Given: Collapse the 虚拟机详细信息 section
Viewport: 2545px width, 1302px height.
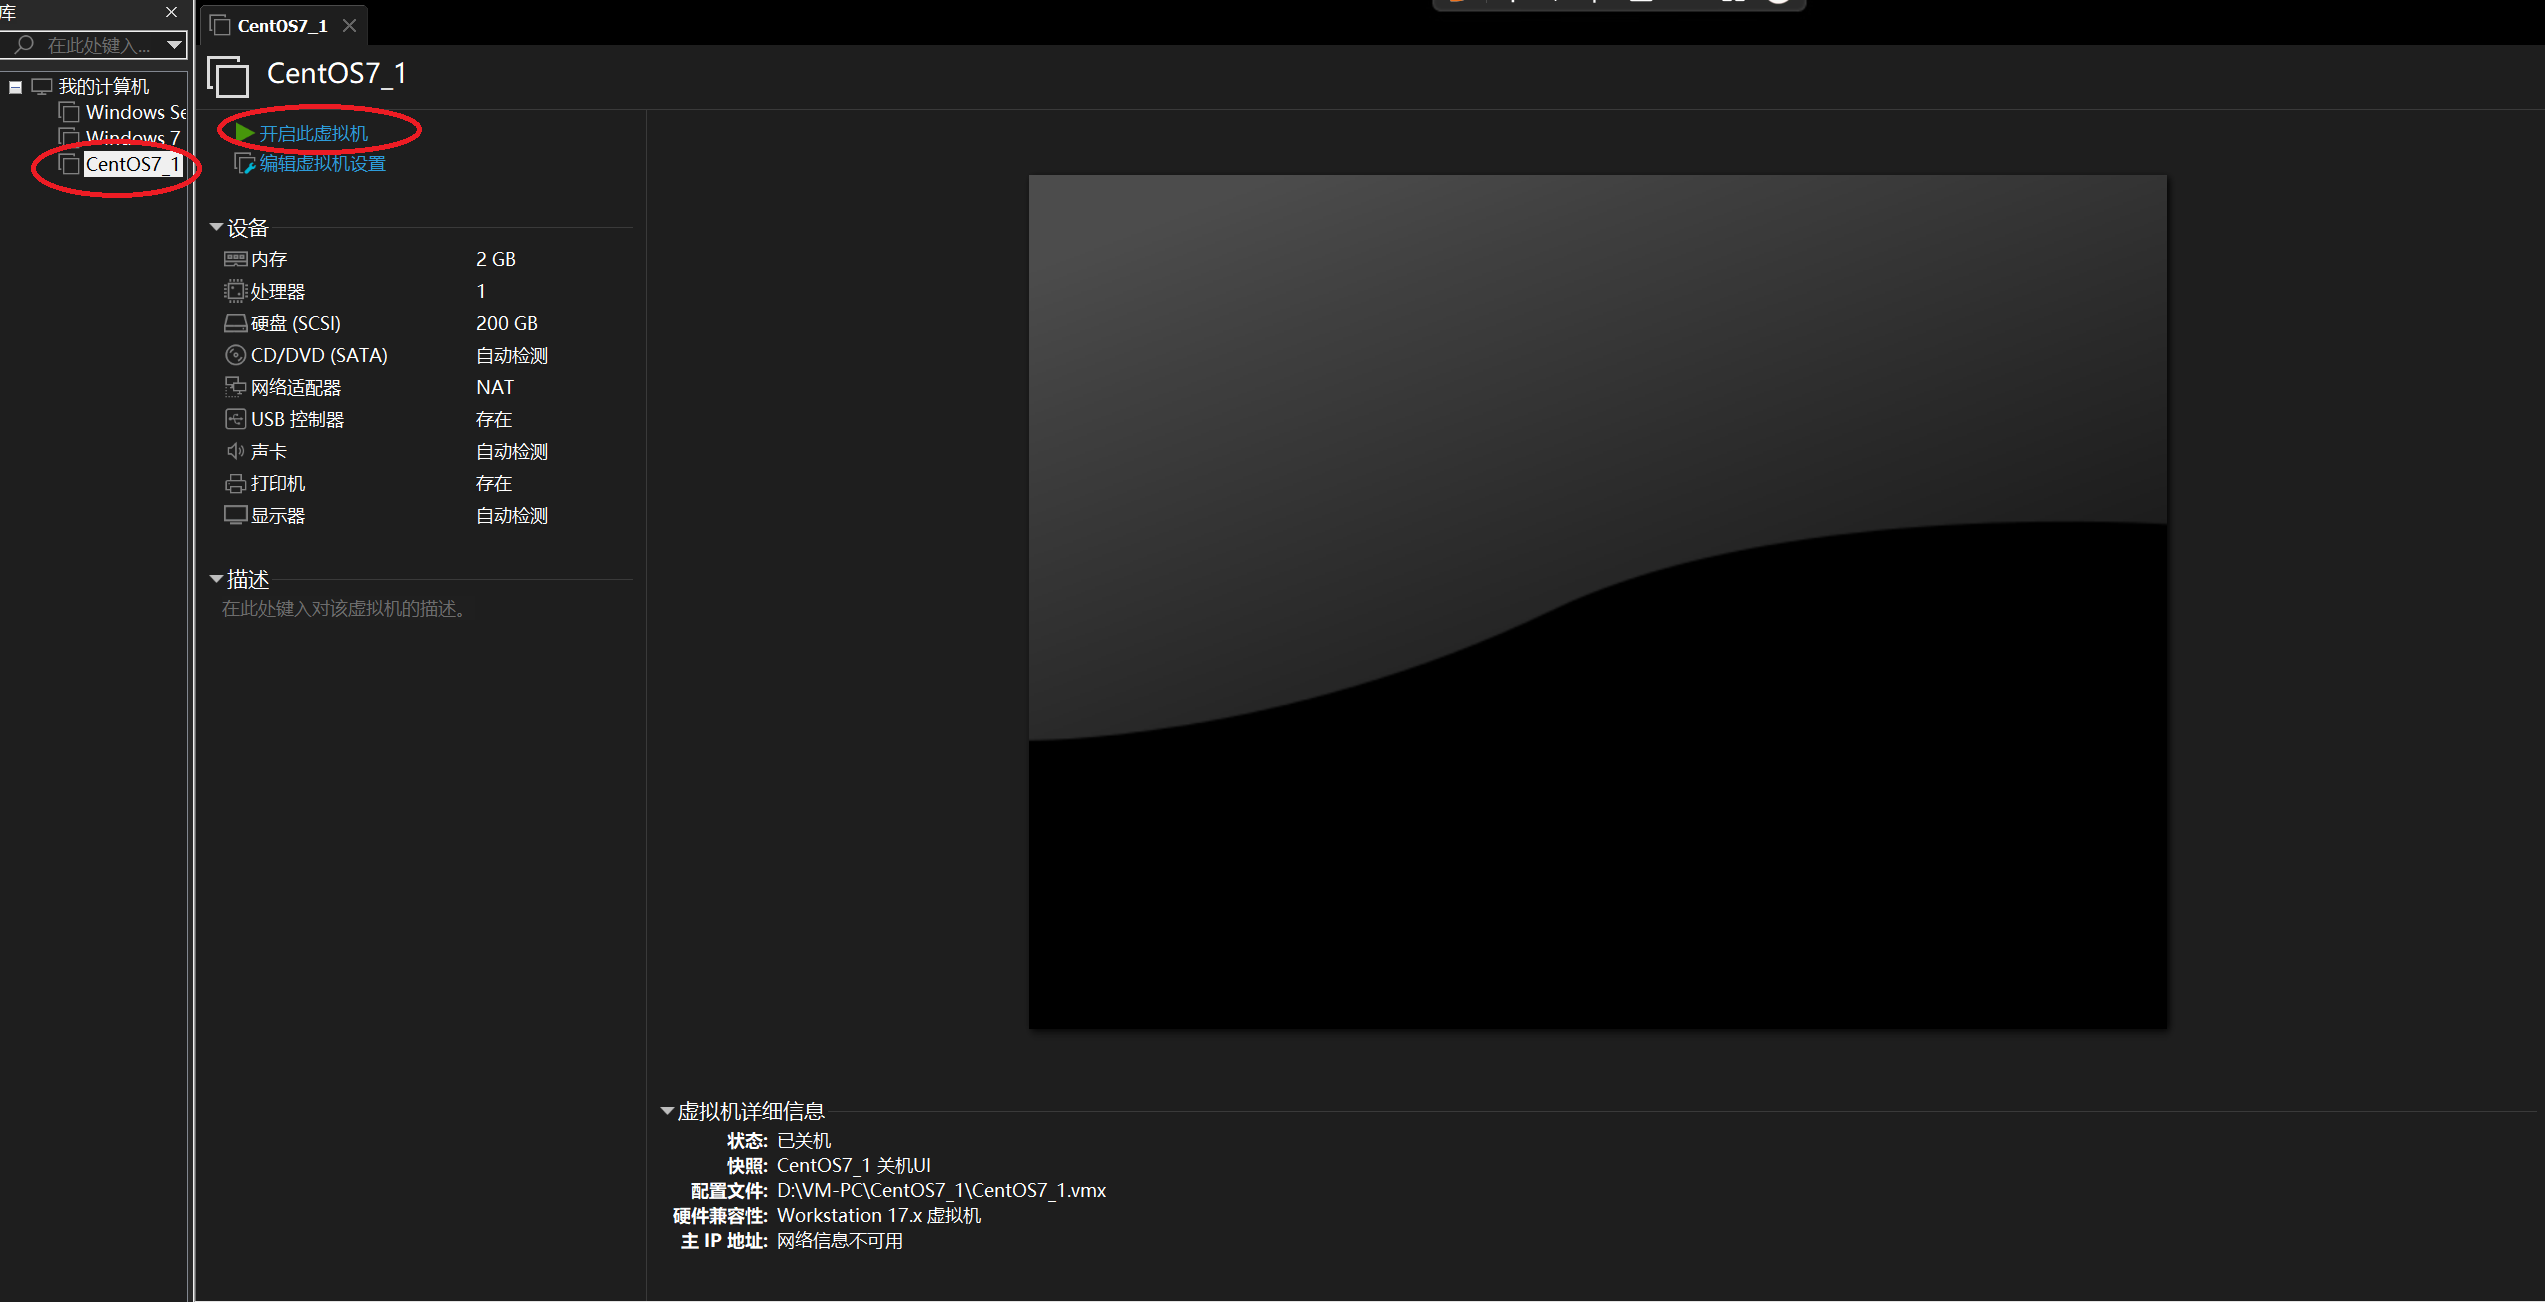Looking at the screenshot, I should 667,1111.
